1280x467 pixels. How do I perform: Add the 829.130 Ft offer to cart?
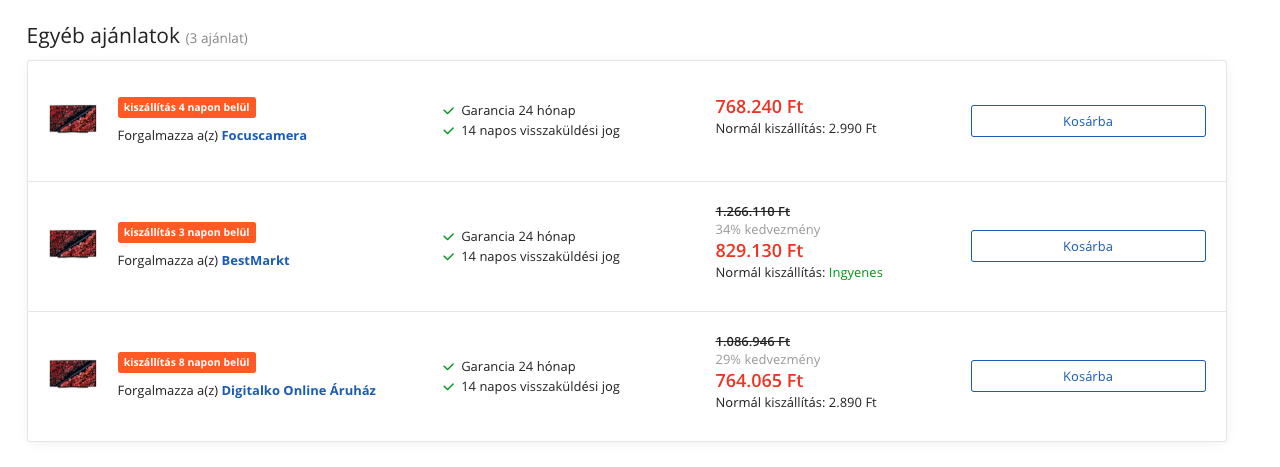(x=1088, y=246)
